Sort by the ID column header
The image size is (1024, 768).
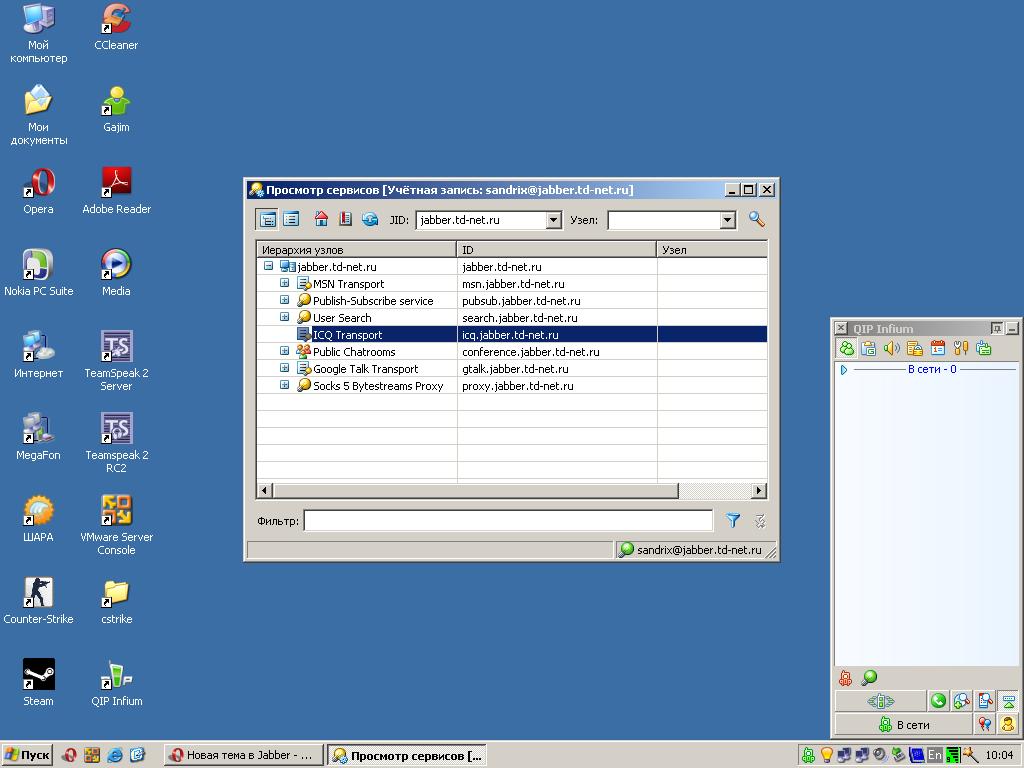click(556, 249)
